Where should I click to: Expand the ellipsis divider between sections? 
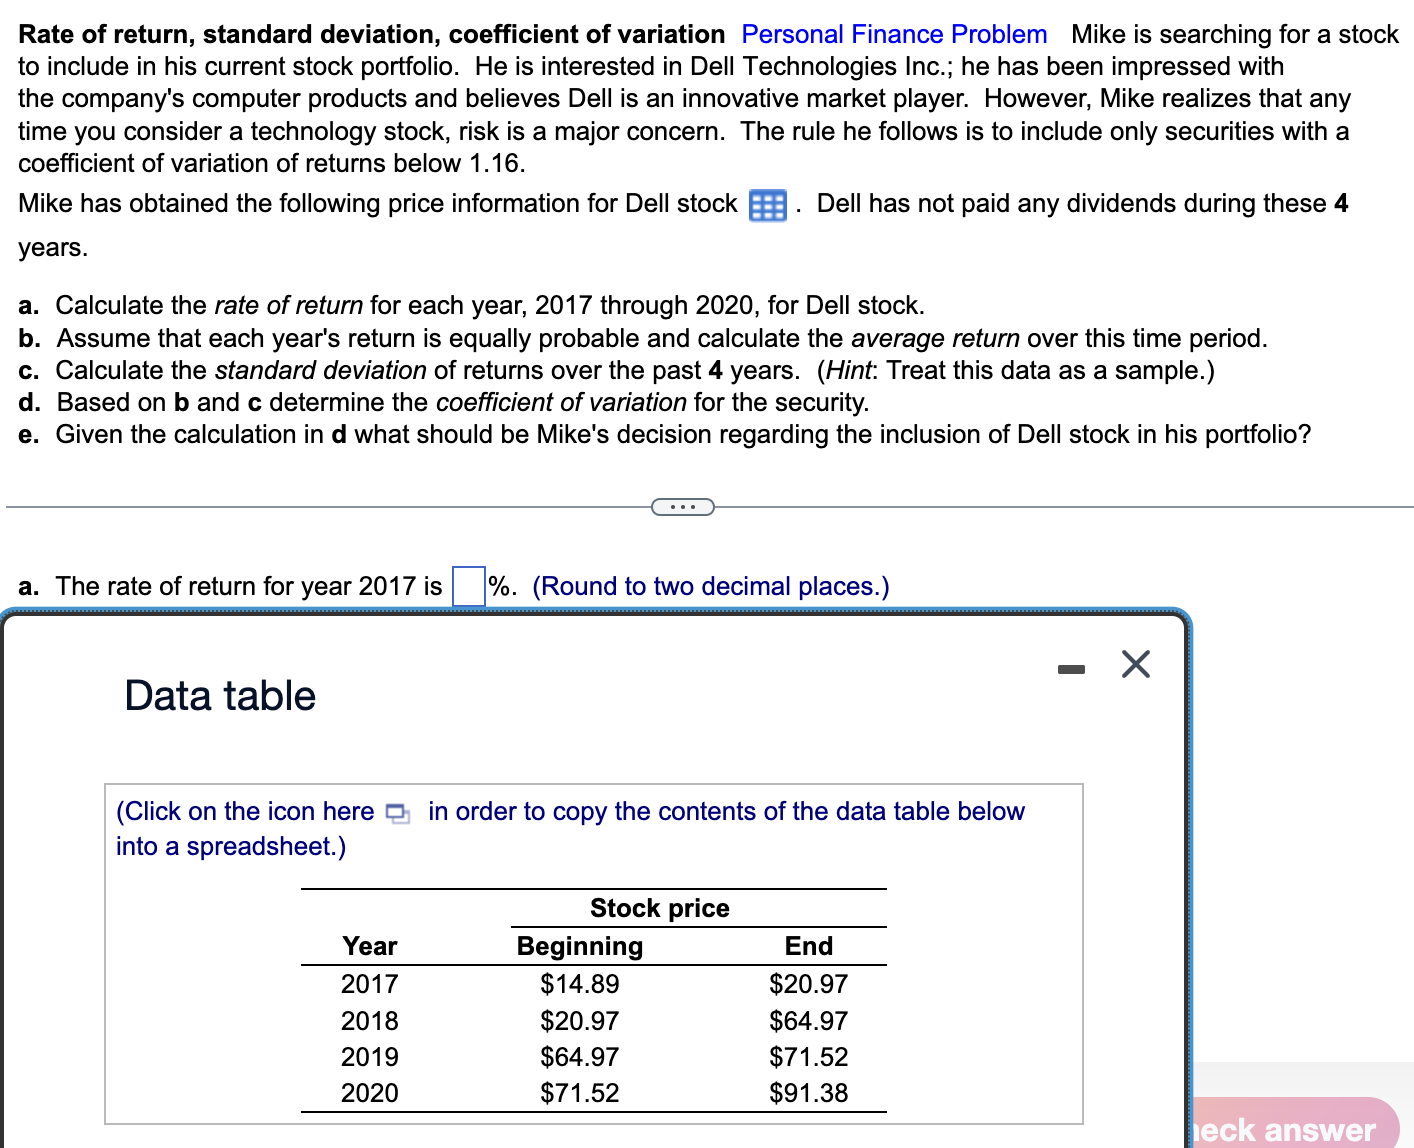tap(683, 507)
